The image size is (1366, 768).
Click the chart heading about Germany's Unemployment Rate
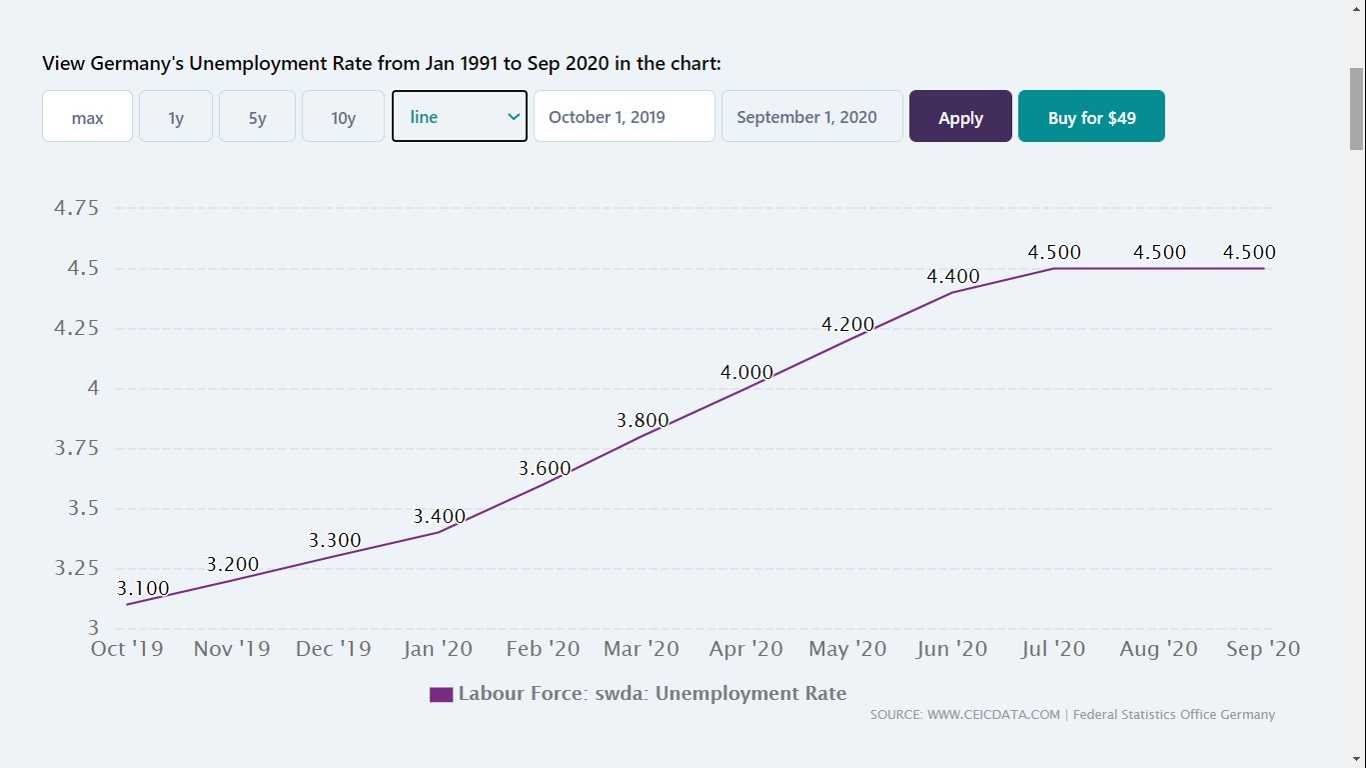381,63
